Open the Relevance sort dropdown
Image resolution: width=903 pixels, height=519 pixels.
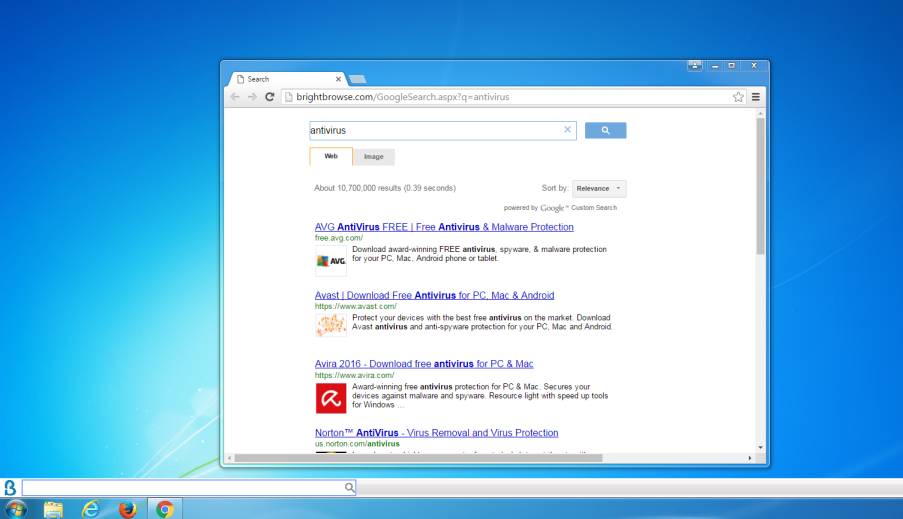(599, 188)
